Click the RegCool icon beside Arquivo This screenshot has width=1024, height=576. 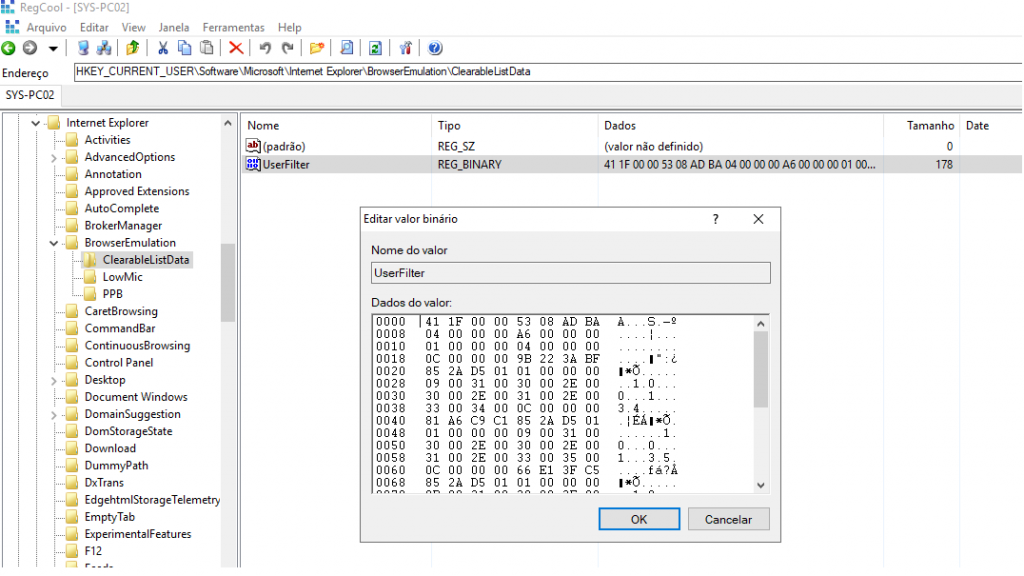coord(12,27)
